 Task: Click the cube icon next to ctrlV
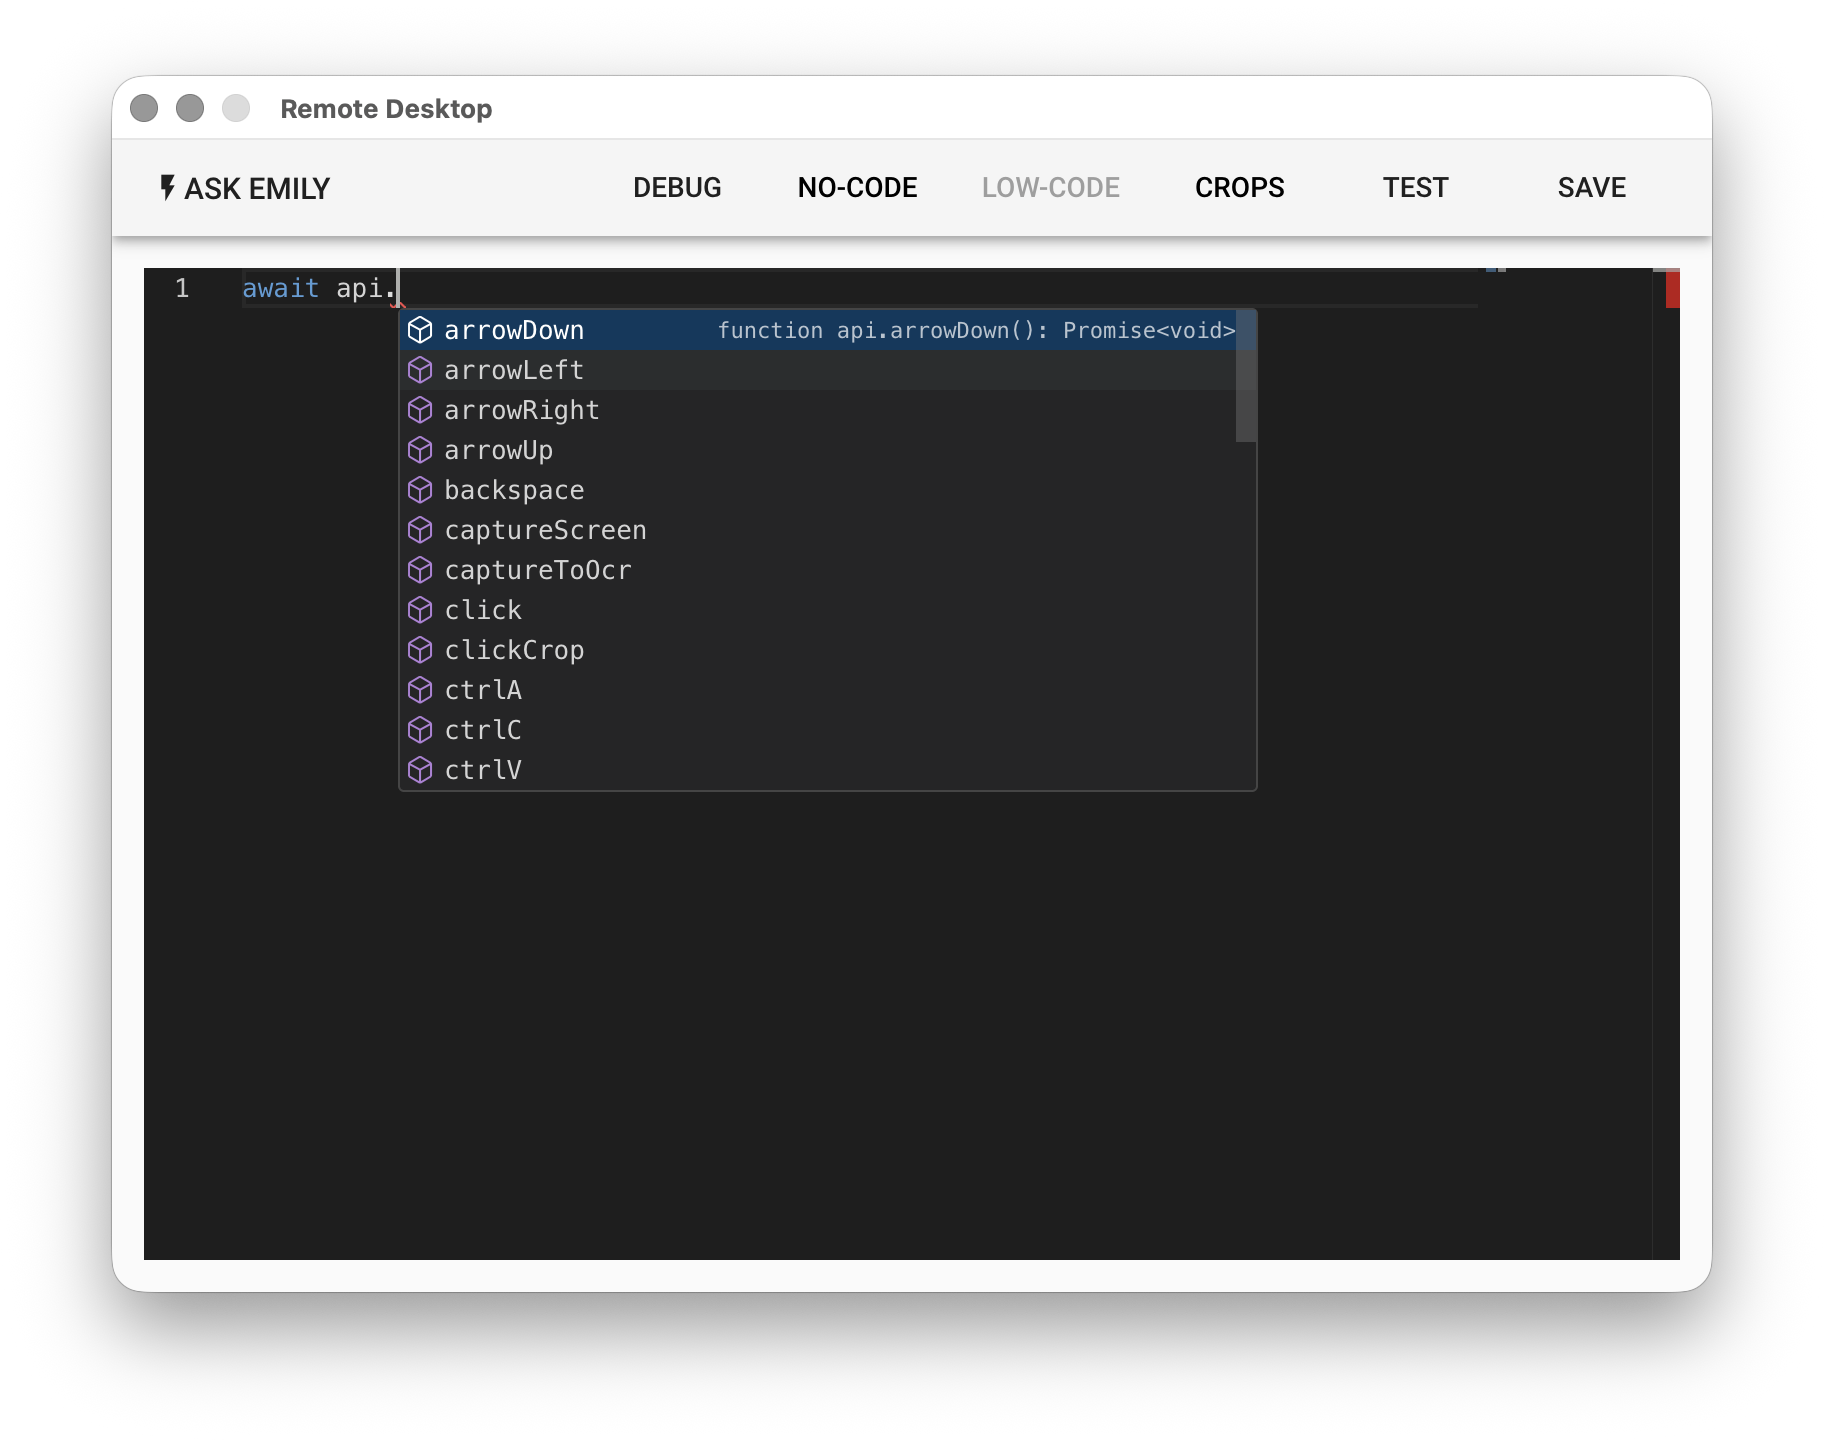pos(420,770)
